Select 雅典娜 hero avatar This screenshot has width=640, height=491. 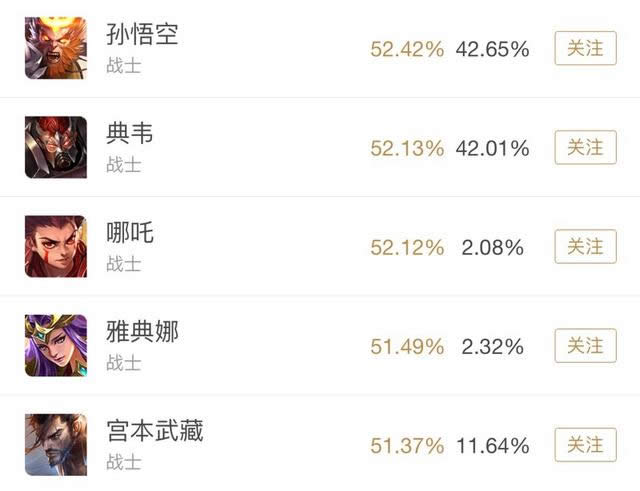[56, 345]
